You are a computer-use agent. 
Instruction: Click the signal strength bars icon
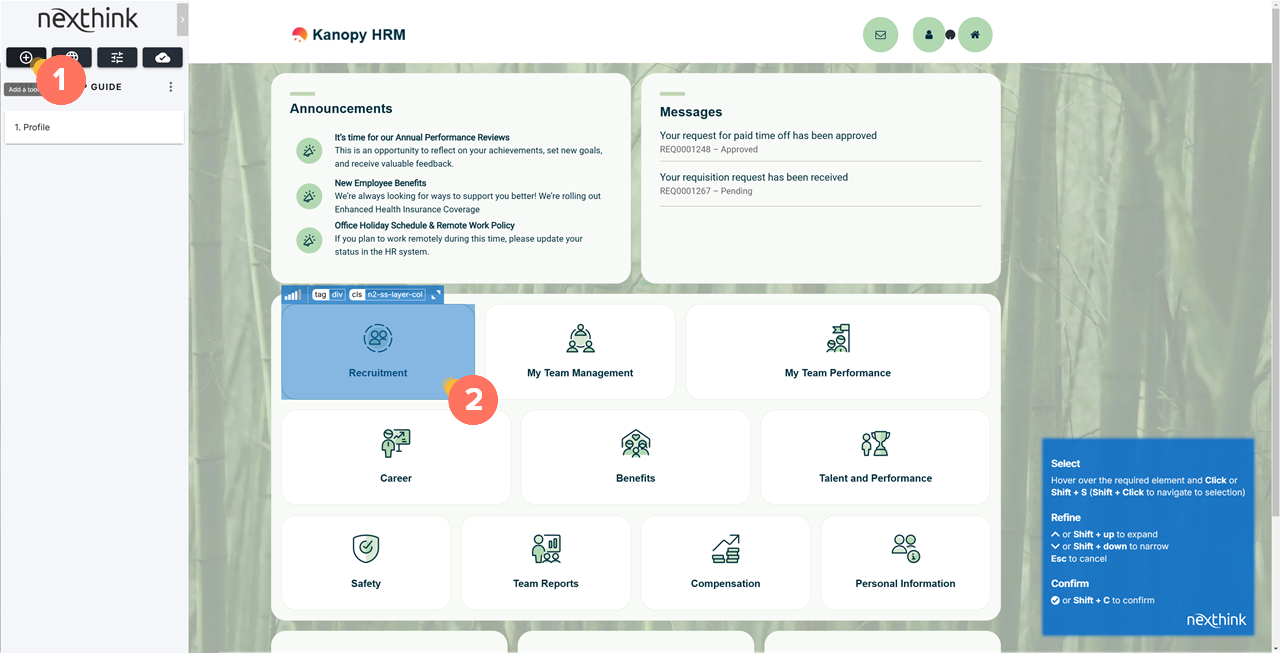click(x=292, y=295)
